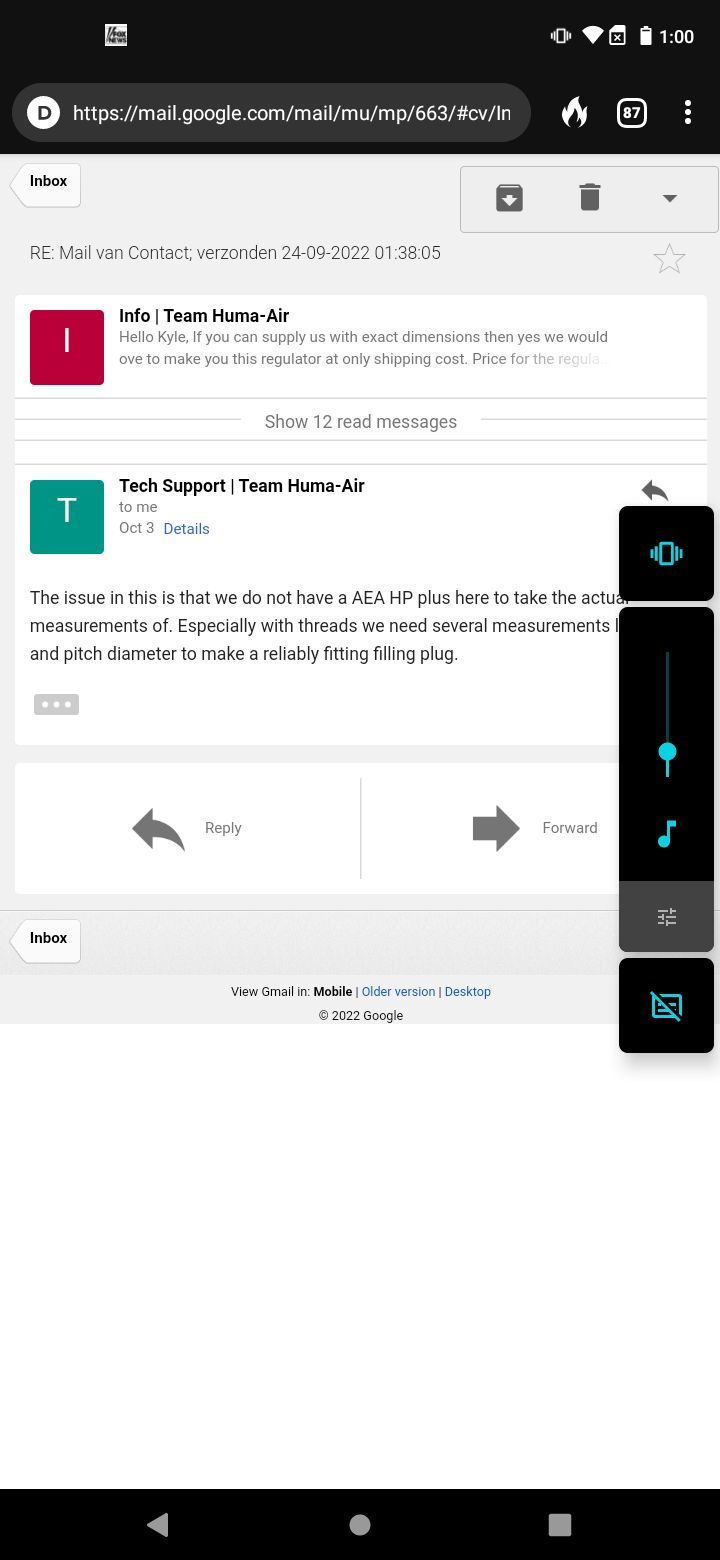This screenshot has width=720, height=1560.
Task: Open volume settings sliders icon
Action: (x=667, y=916)
